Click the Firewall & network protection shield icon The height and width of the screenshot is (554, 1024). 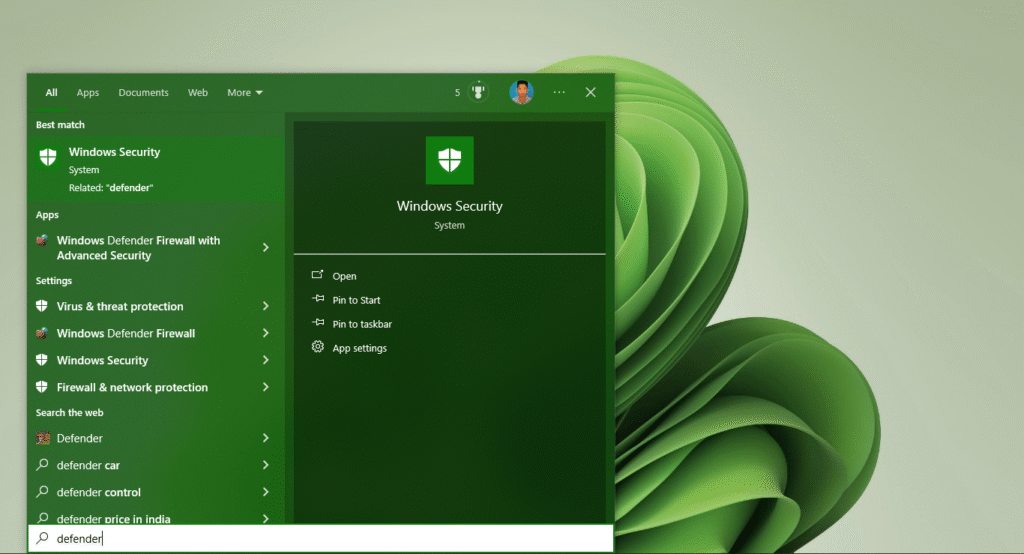pyautogui.click(x=42, y=387)
